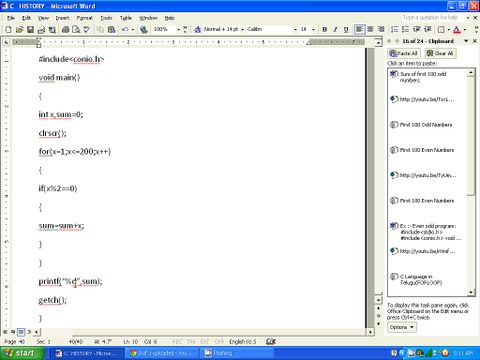Click the Insert Hyperlink globe icon
Viewport: 480px width, 360px height.
(x=144, y=30)
